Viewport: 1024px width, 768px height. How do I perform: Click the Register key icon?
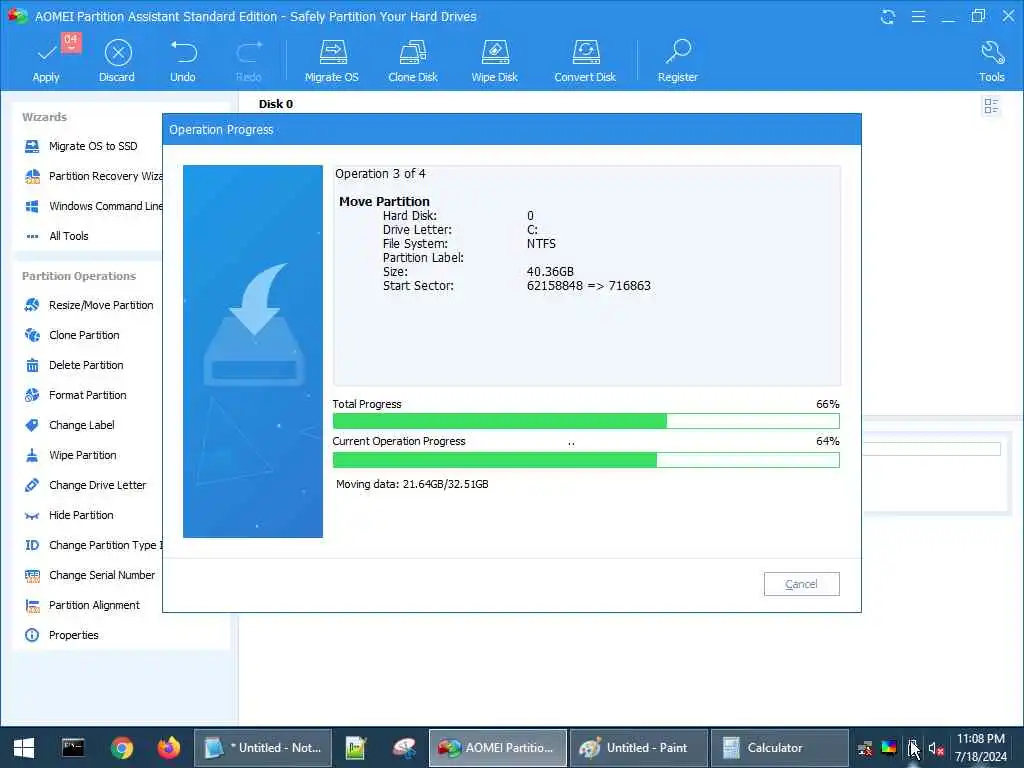678,52
